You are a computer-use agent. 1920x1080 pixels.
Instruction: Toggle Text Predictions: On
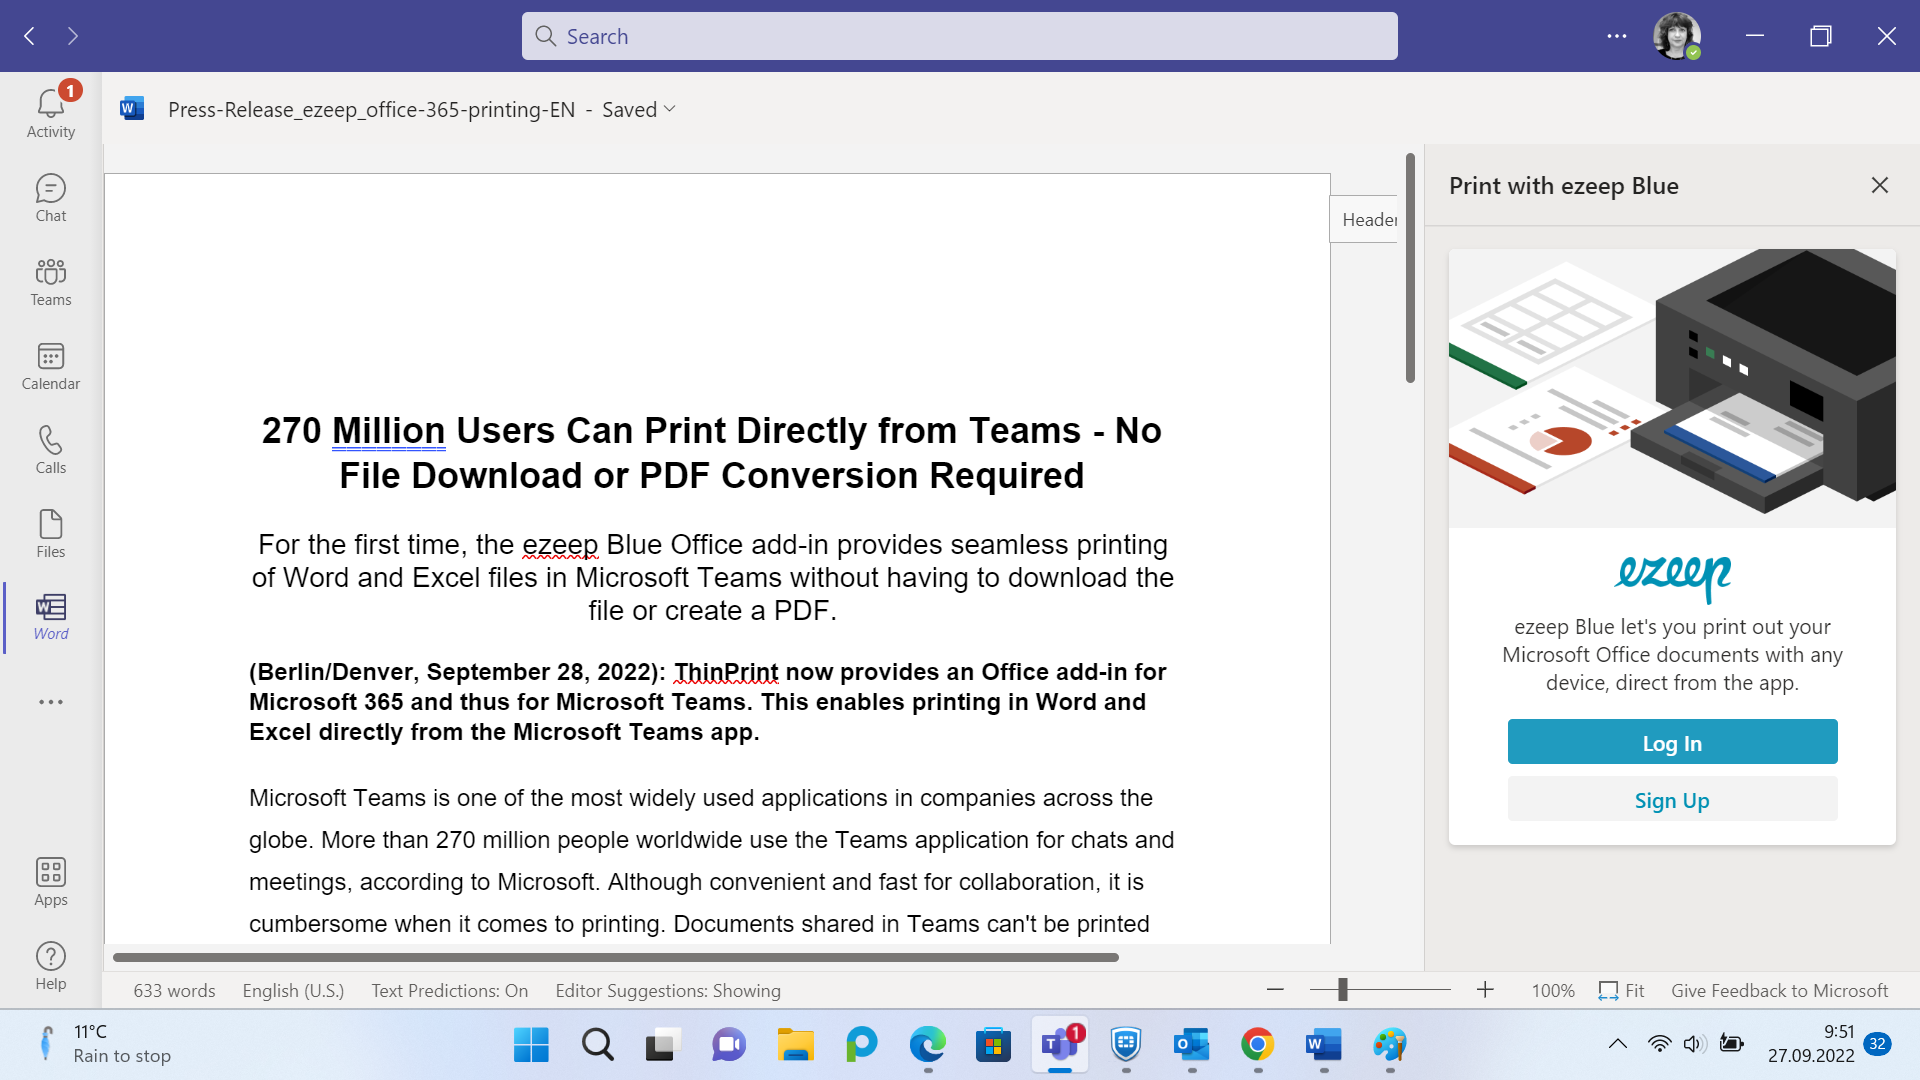tap(450, 990)
